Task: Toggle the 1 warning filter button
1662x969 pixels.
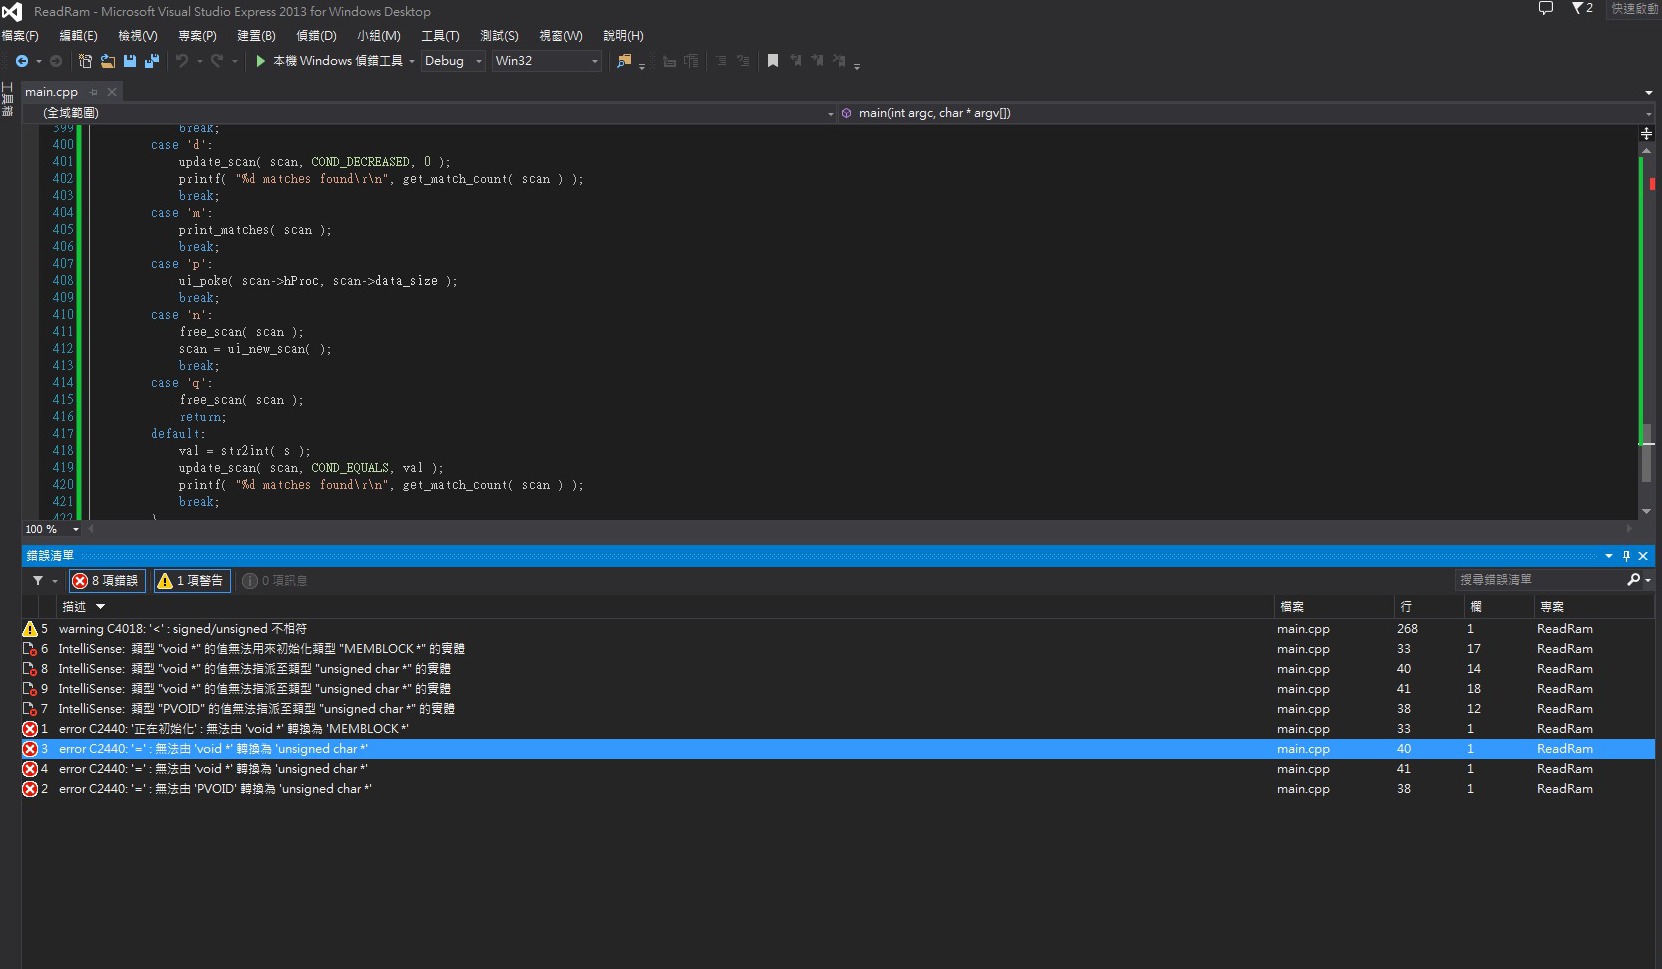Action: pyautogui.click(x=191, y=581)
